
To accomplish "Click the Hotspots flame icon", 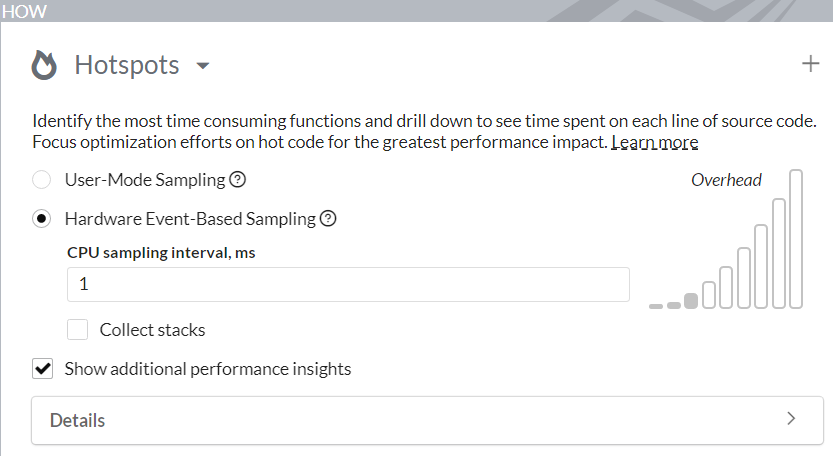I will click(45, 66).
